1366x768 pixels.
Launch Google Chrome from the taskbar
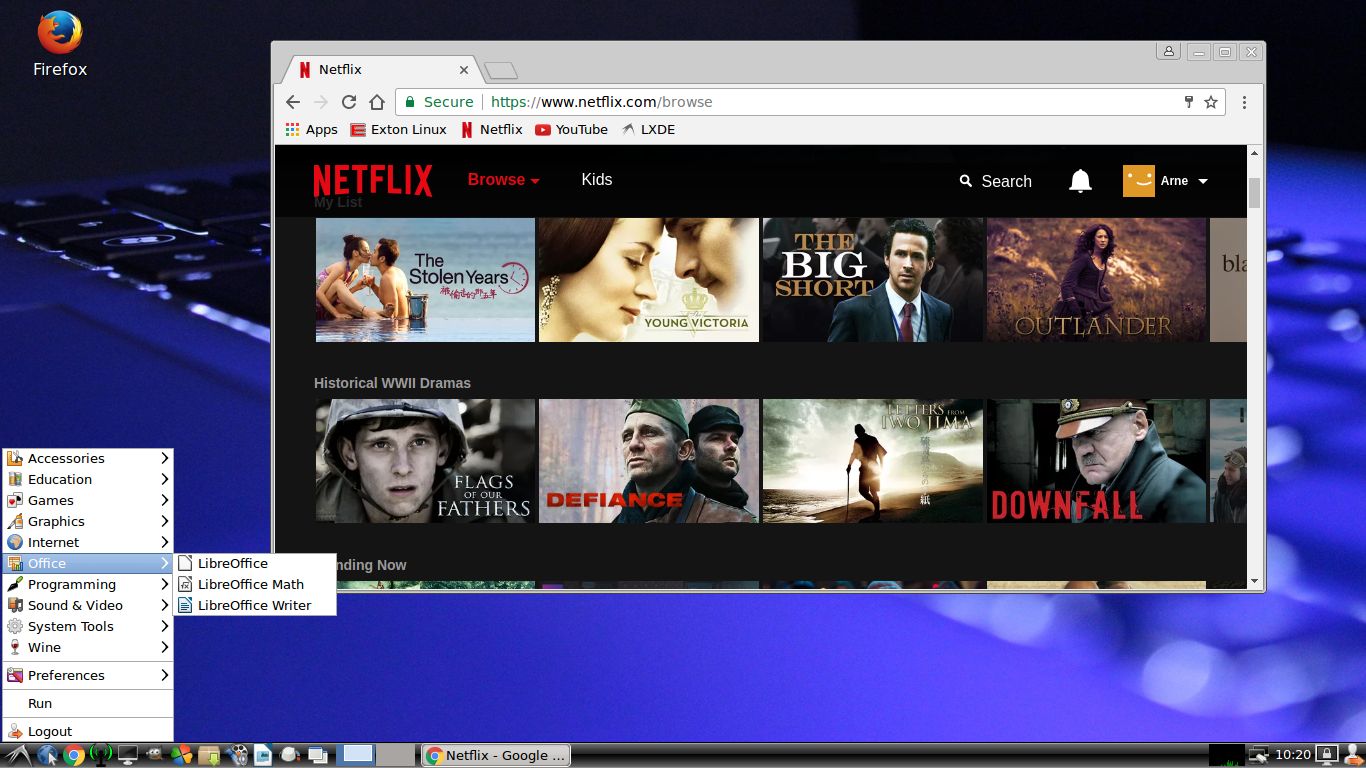pos(74,755)
